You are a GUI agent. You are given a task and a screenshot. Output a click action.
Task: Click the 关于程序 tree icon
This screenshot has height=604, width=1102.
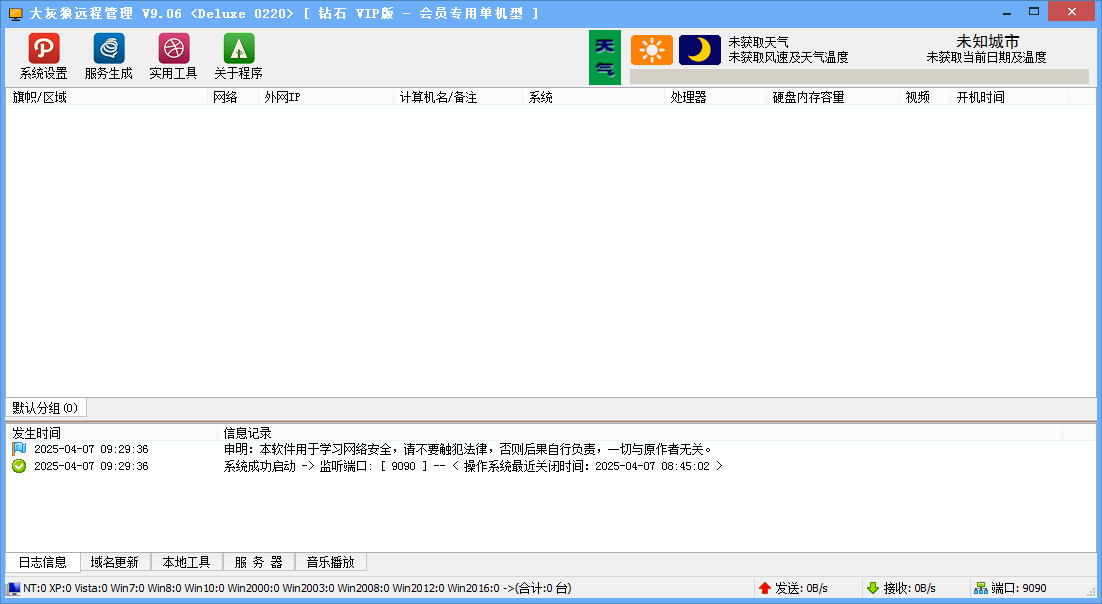(239, 49)
